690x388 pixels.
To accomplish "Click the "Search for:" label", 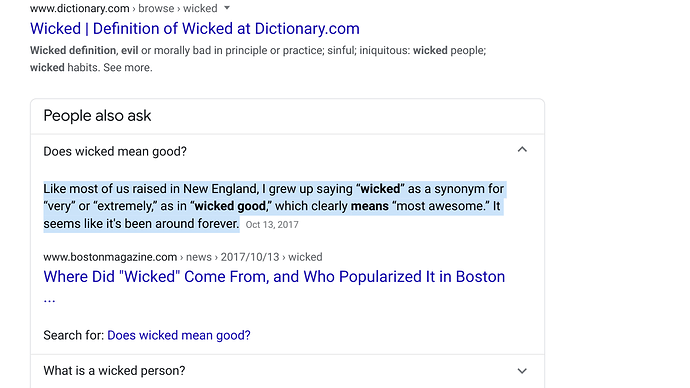I will click(x=73, y=335).
